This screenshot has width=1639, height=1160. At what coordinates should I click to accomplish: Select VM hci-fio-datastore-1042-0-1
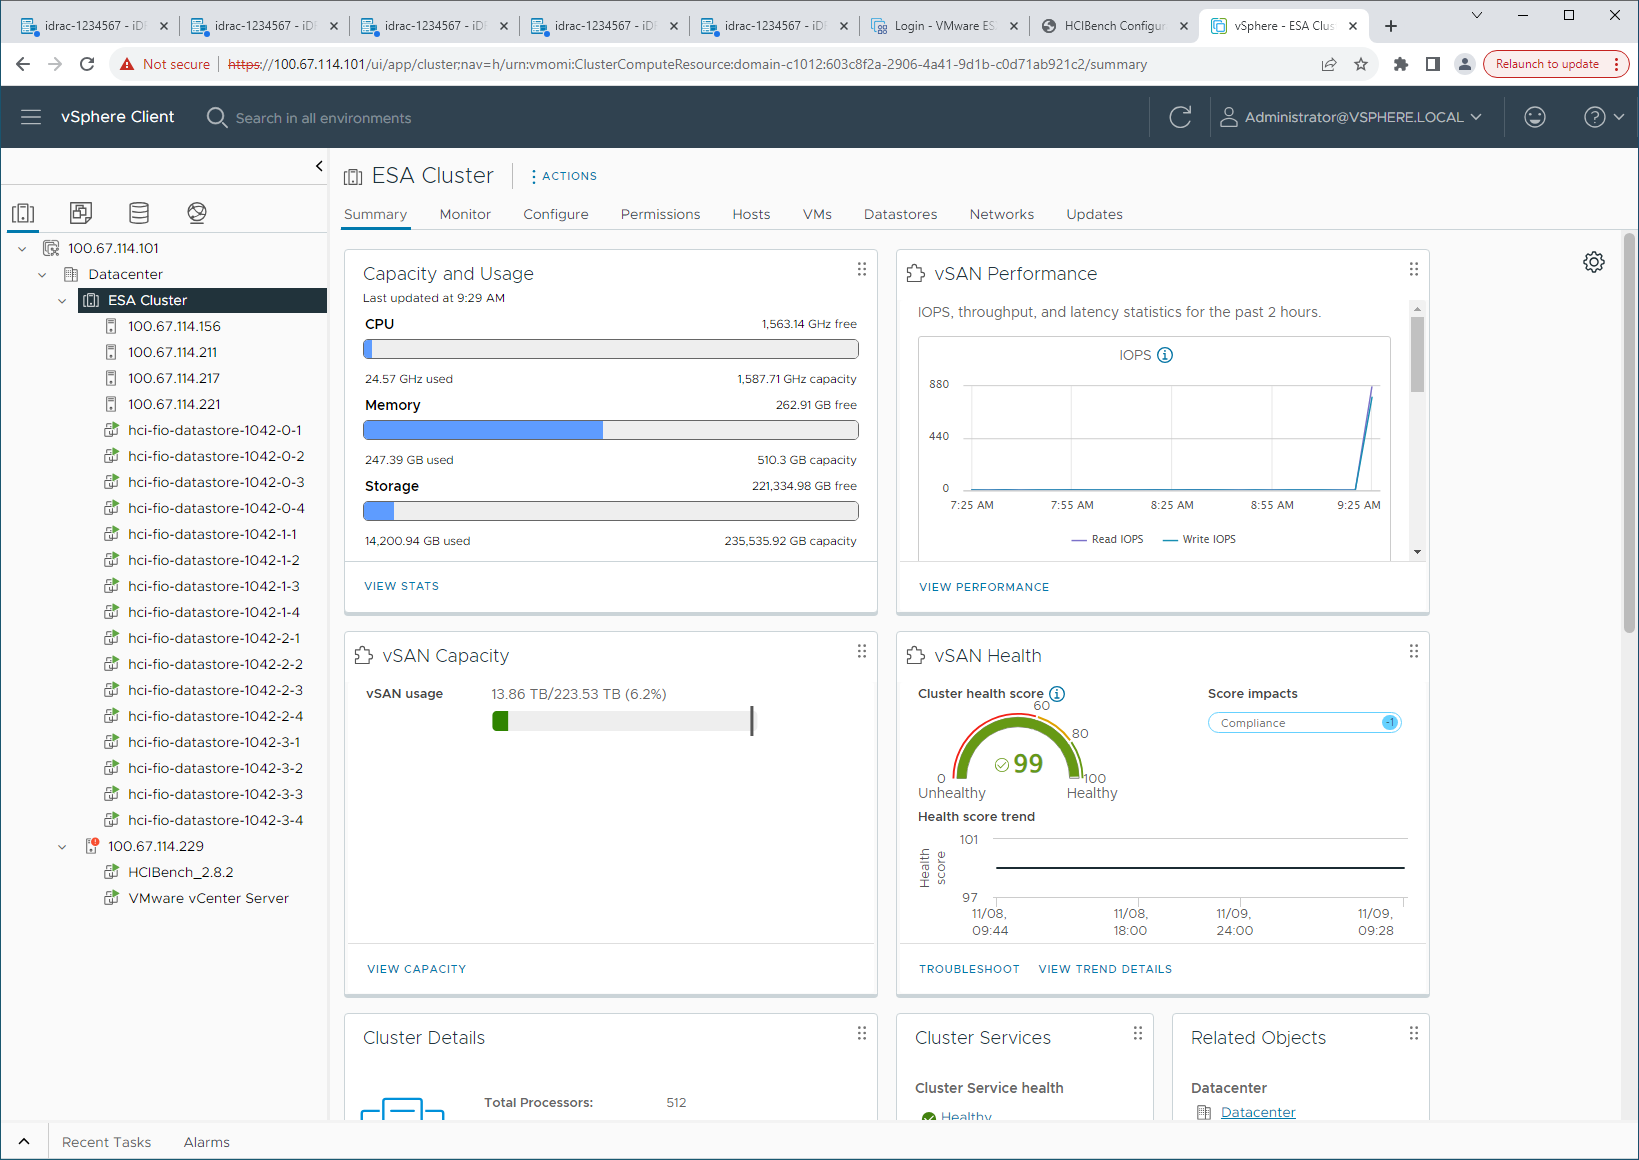[x=214, y=431]
